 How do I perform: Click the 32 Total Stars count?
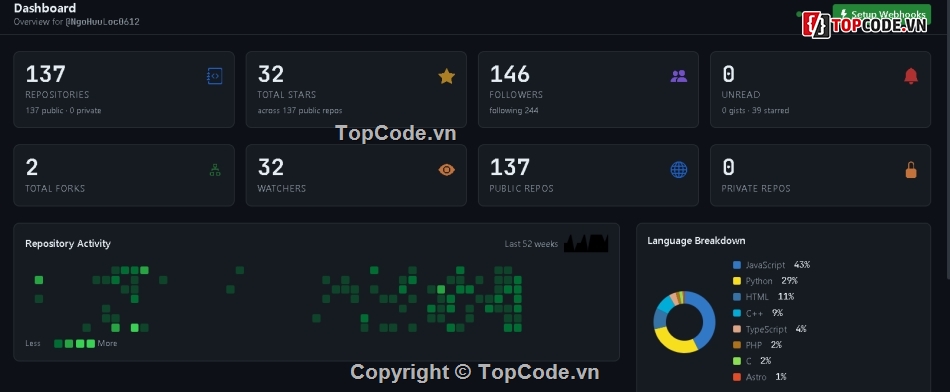(x=271, y=75)
